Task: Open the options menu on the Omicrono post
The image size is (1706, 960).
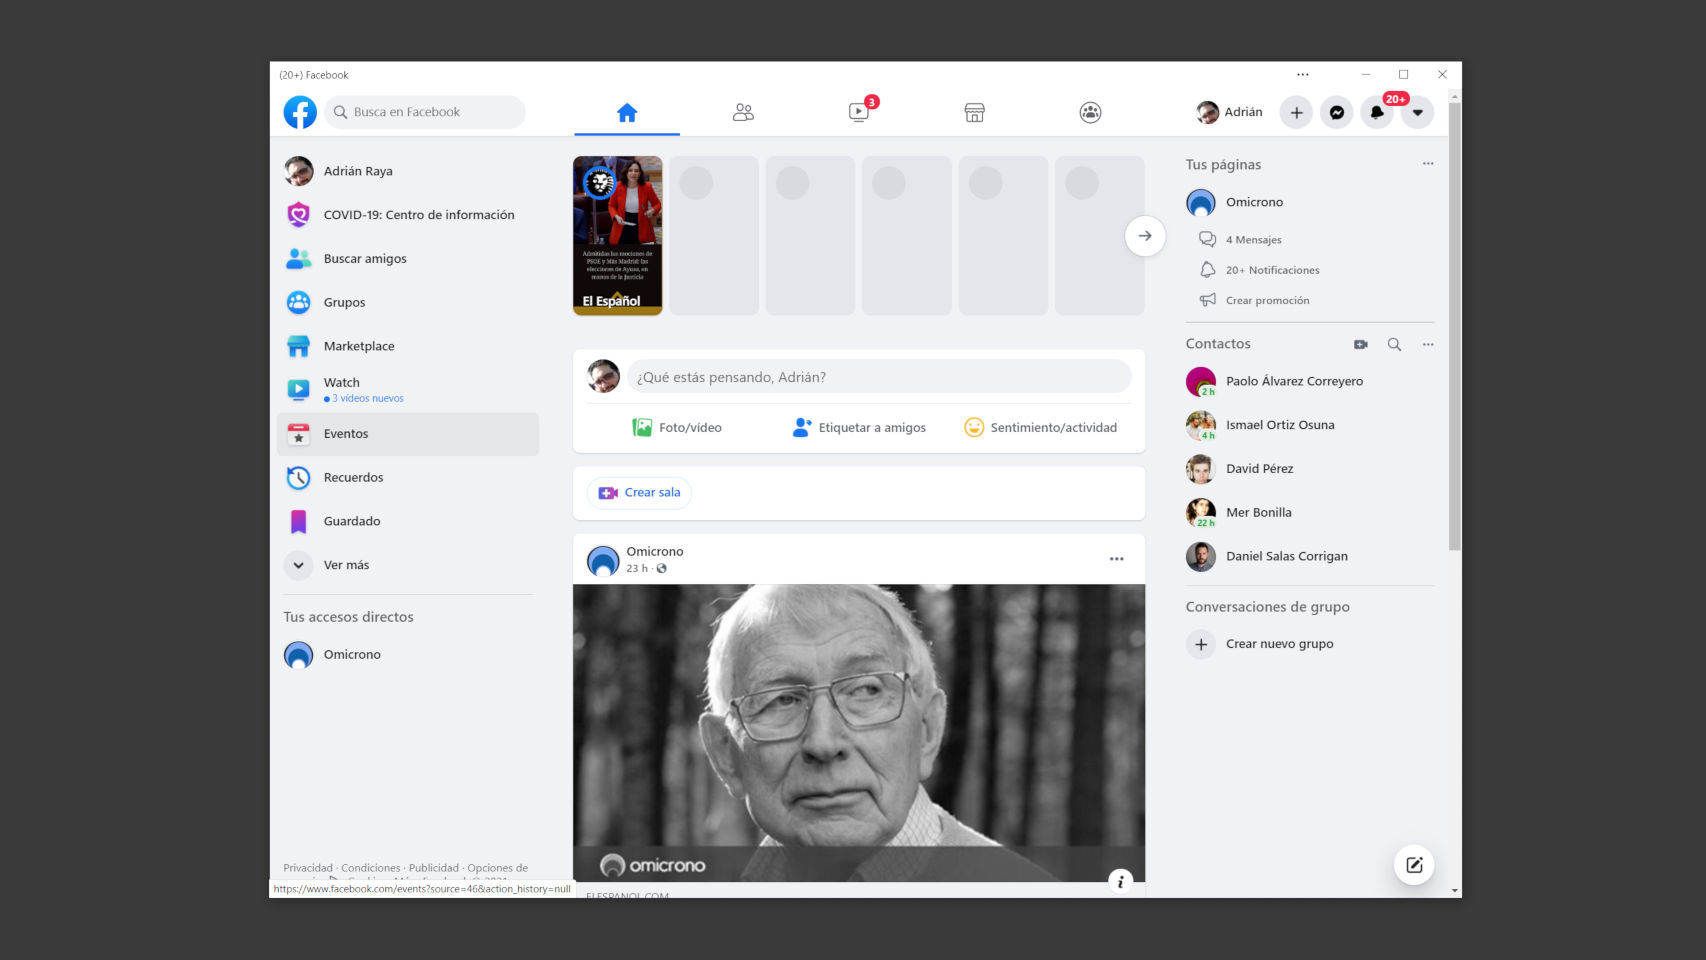Action: [1116, 559]
